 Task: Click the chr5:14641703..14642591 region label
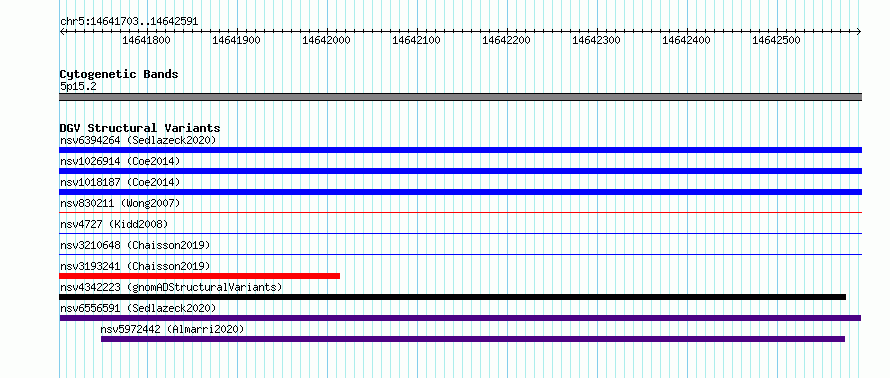[x=129, y=22]
